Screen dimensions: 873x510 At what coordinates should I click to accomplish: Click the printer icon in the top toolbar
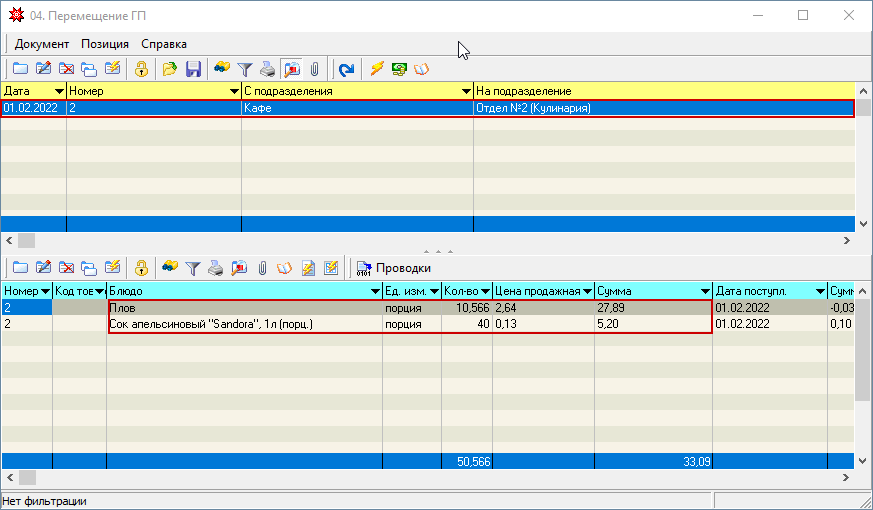click(267, 69)
